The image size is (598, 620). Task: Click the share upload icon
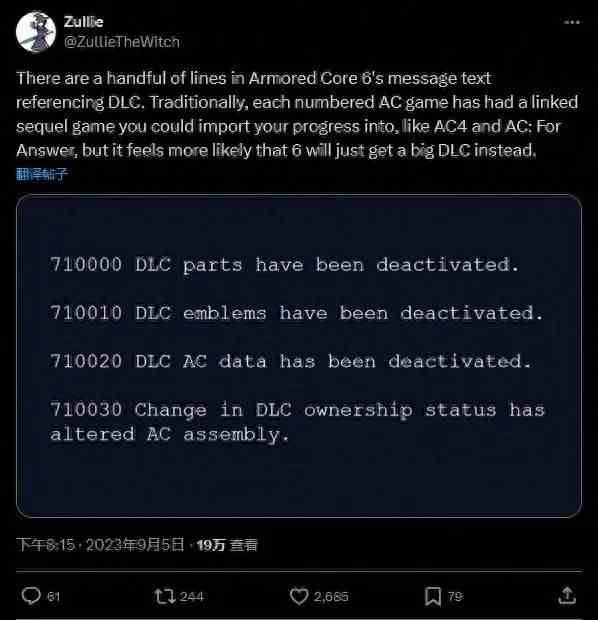pos(567,595)
